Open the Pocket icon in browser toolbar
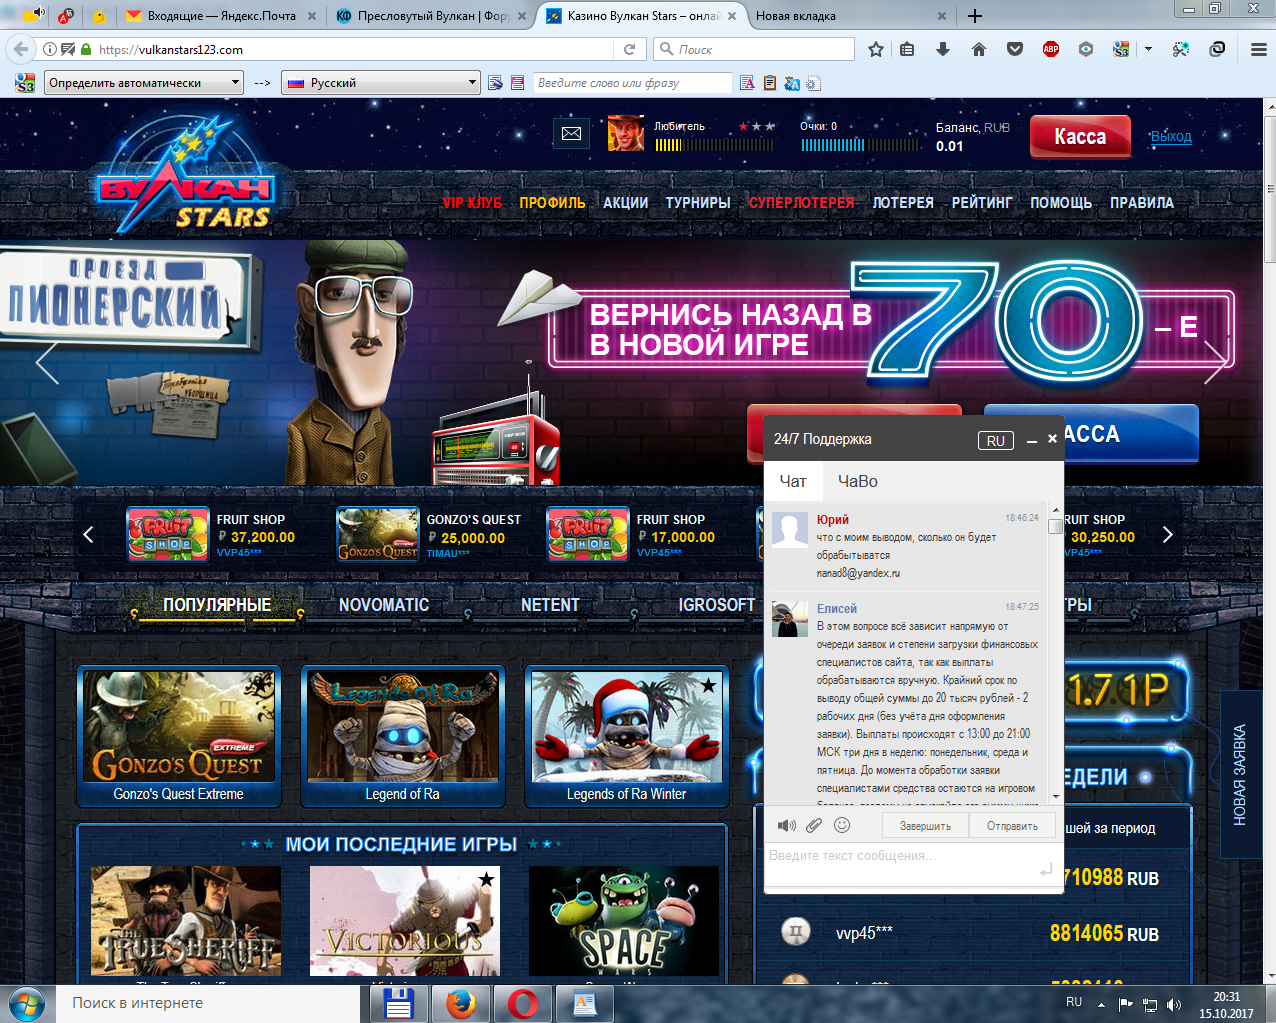 1015,49
